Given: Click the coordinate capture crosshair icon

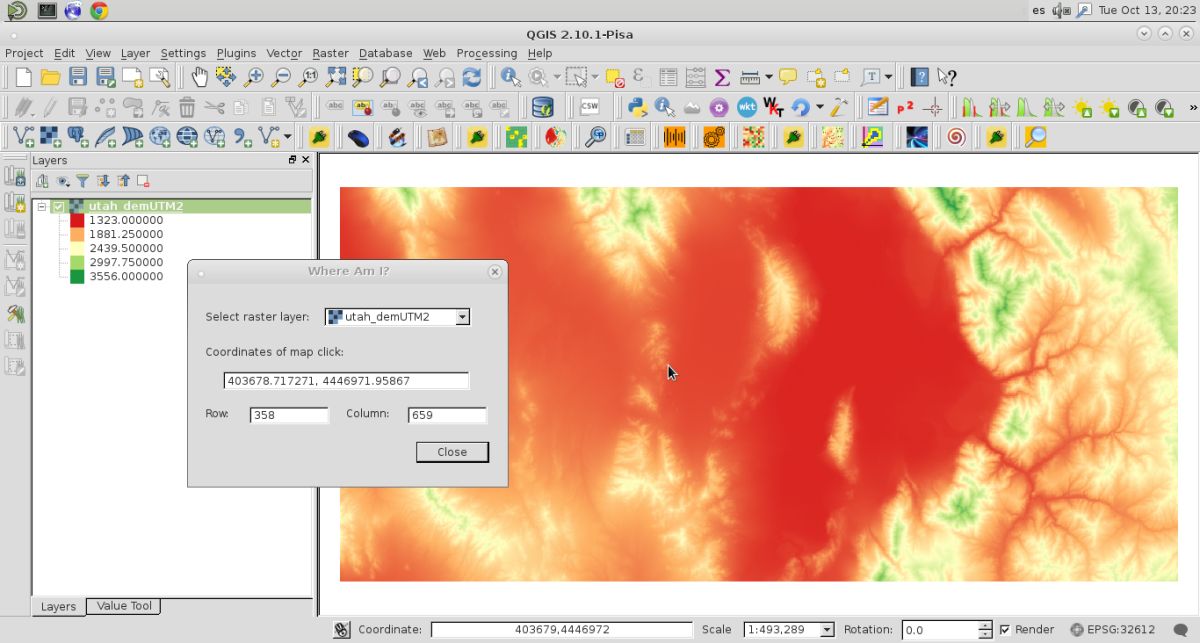Looking at the screenshot, I should coord(933,107).
